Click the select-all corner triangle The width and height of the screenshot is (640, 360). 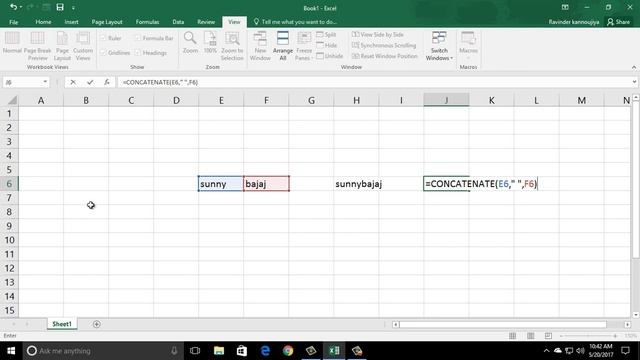12,100
